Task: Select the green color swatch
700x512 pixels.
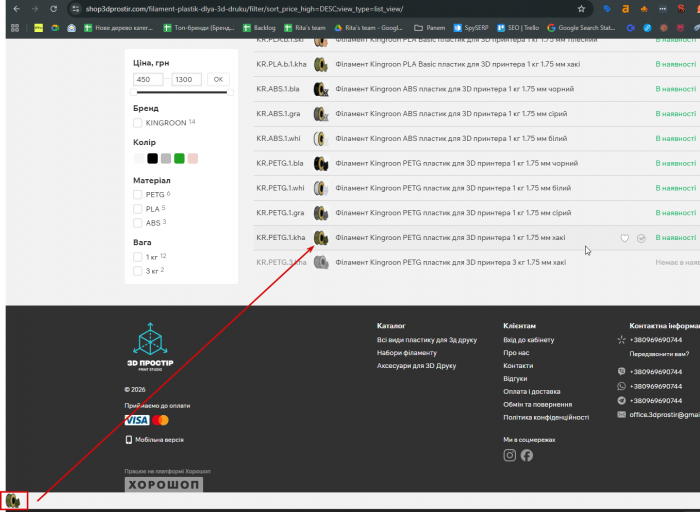Action: click(x=179, y=158)
